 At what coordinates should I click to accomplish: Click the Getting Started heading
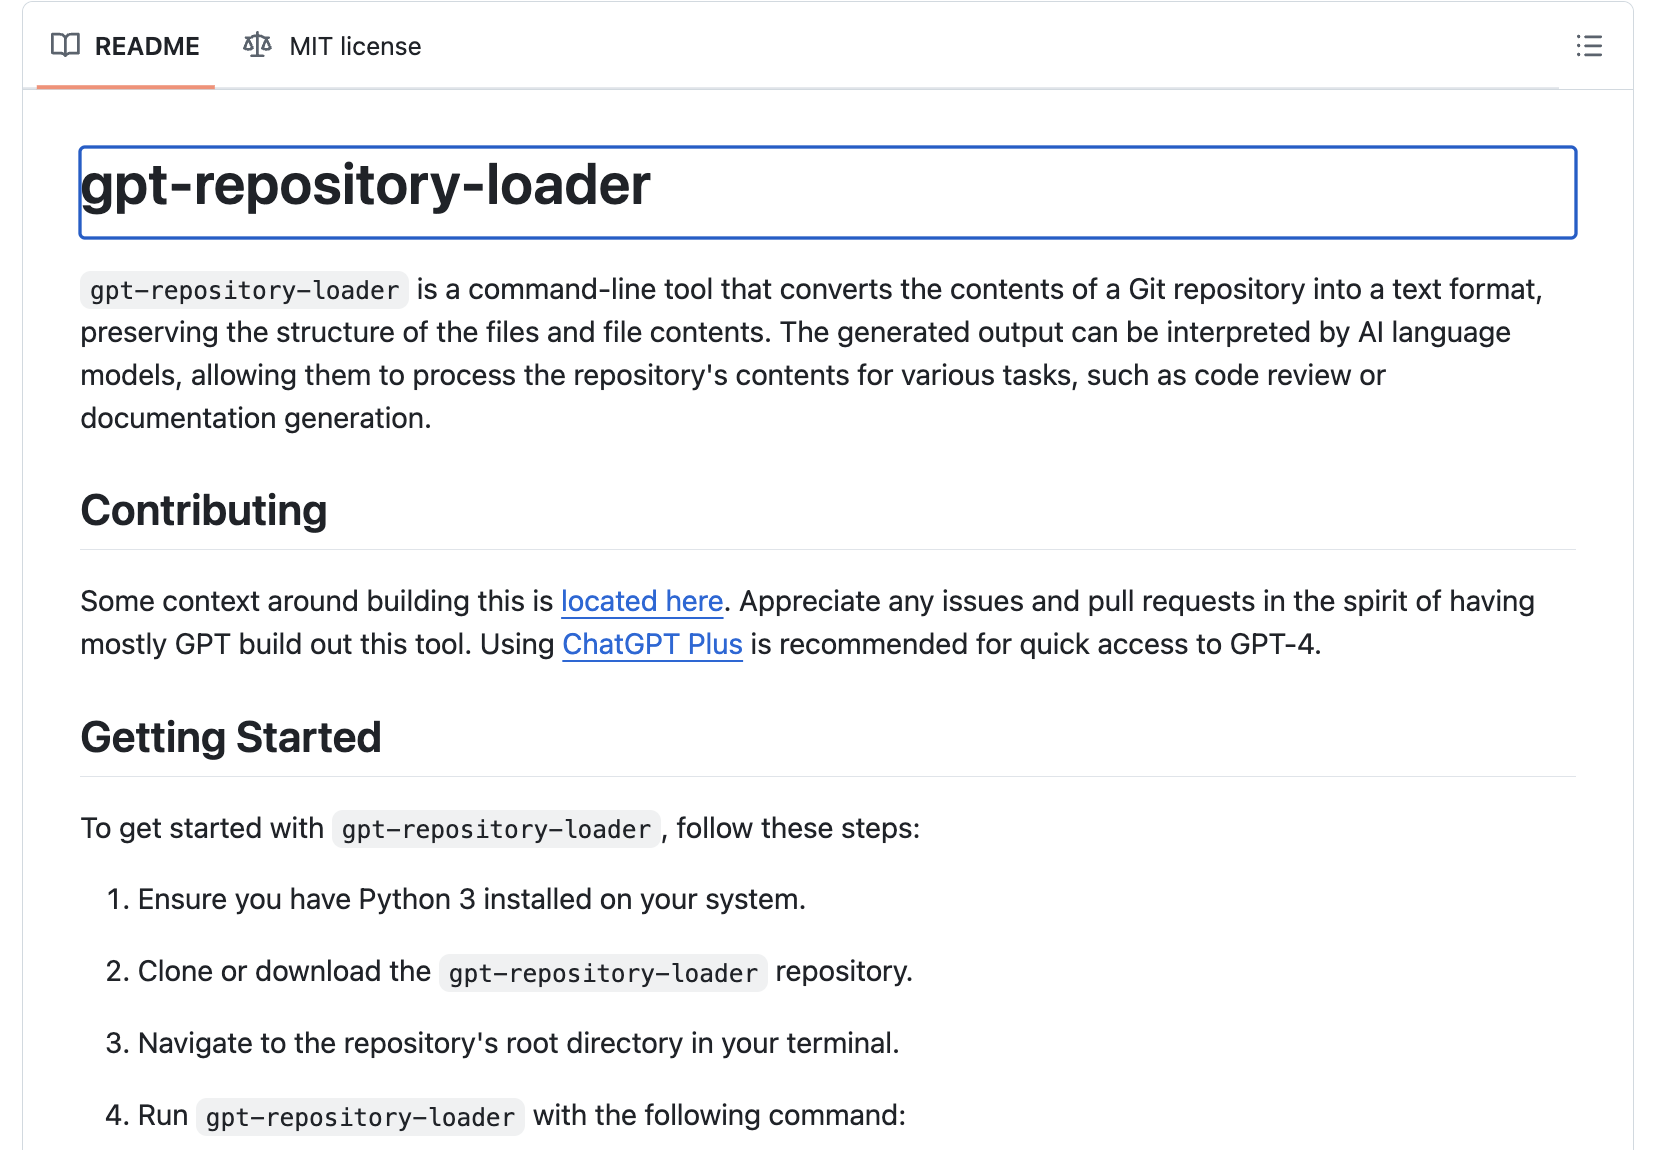(x=230, y=737)
